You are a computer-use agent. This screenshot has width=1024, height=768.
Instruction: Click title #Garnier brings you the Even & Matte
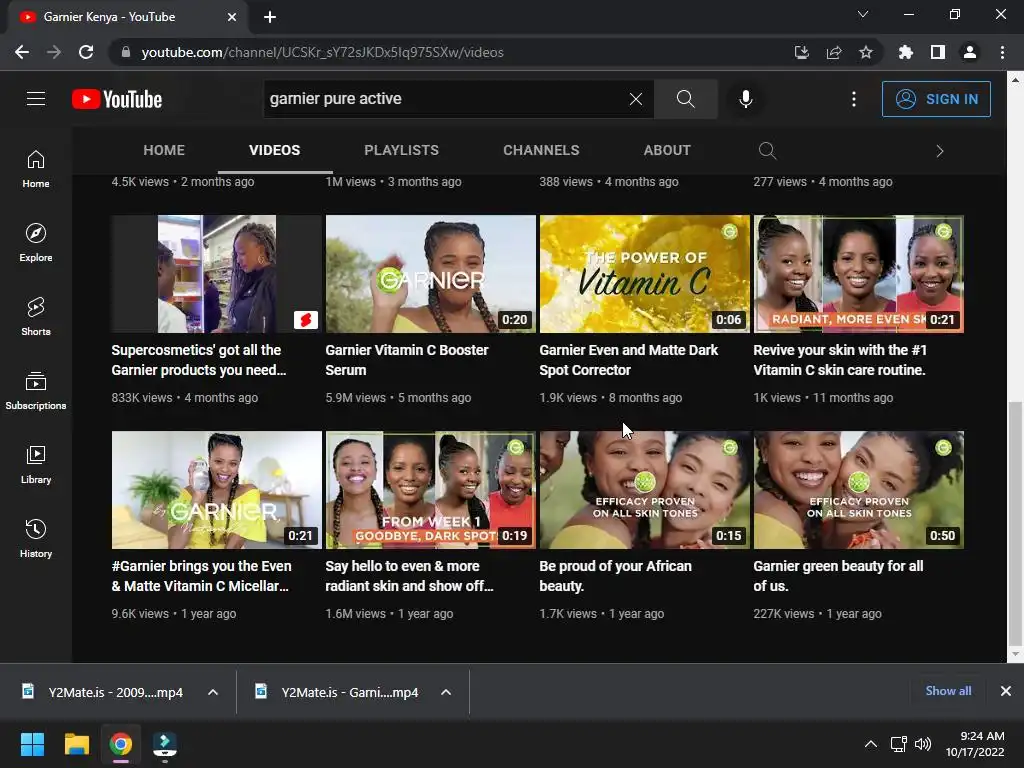[x=201, y=576]
